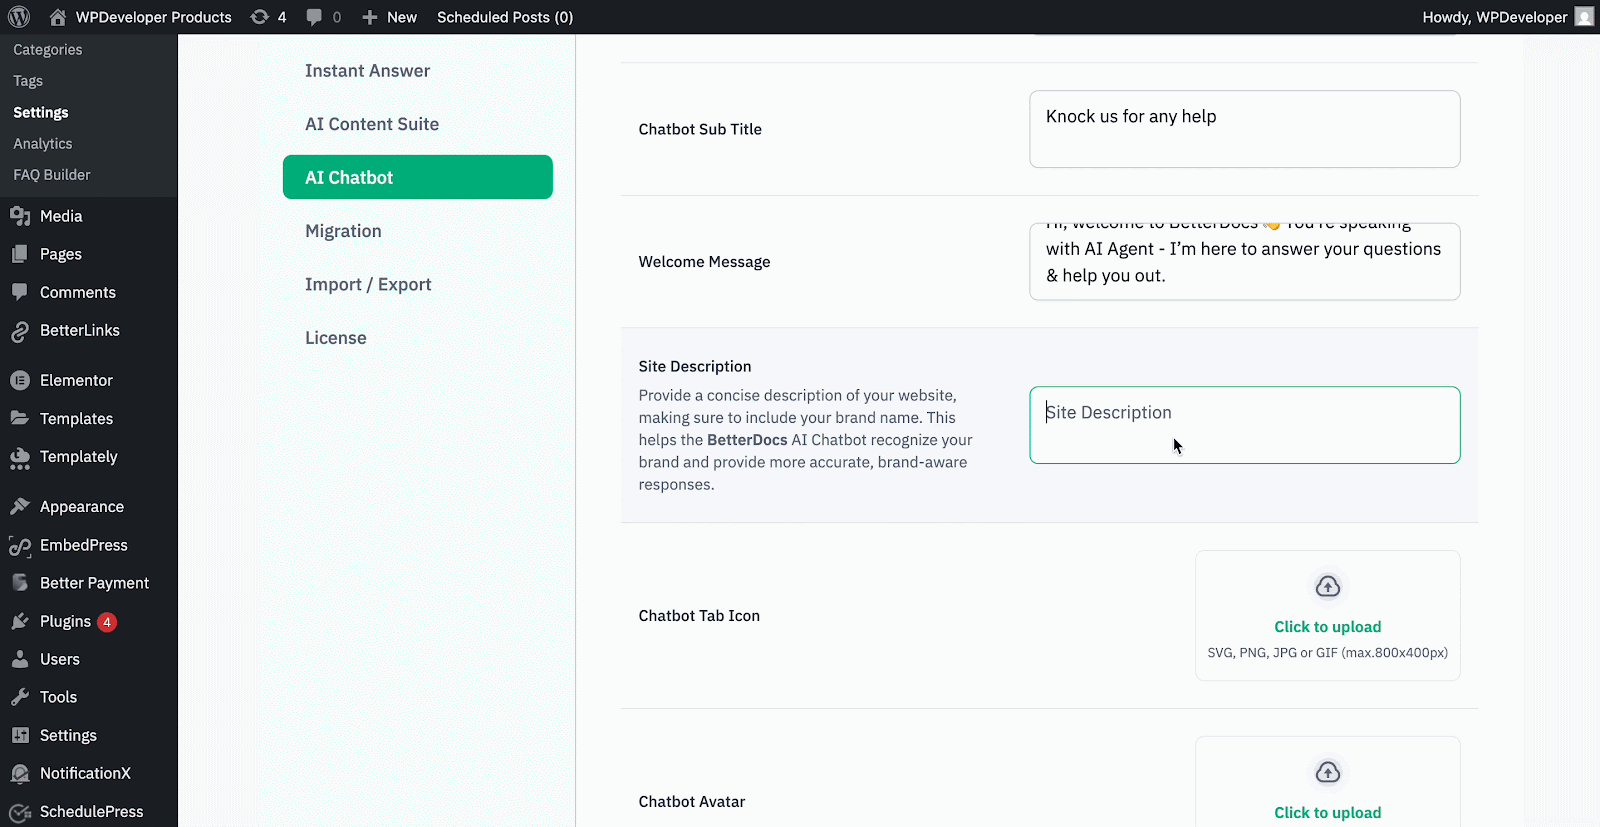Click the Chatbot Tab Icon upload cloud
Viewport: 1600px width, 827px height.
click(x=1327, y=587)
